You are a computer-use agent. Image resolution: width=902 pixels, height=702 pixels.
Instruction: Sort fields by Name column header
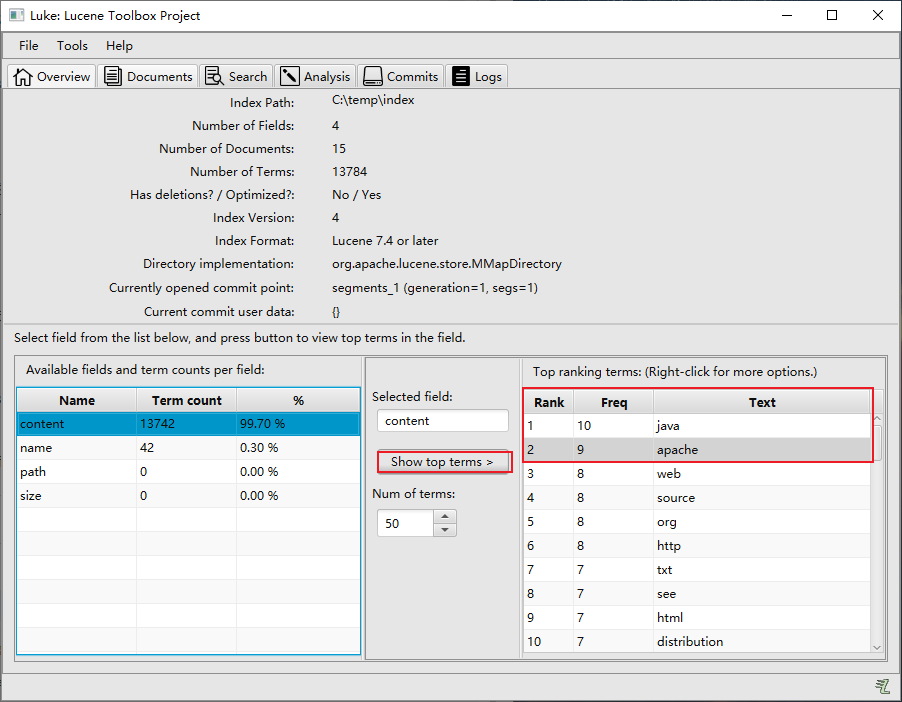click(77, 400)
